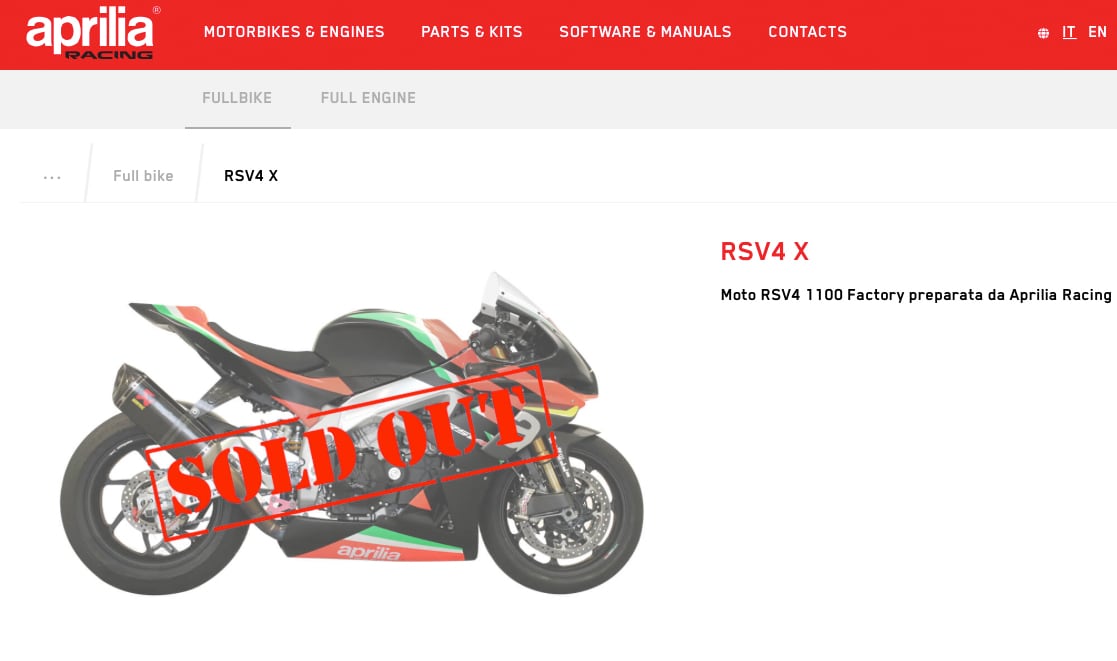Switch language to IT

click(x=1069, y=32)
